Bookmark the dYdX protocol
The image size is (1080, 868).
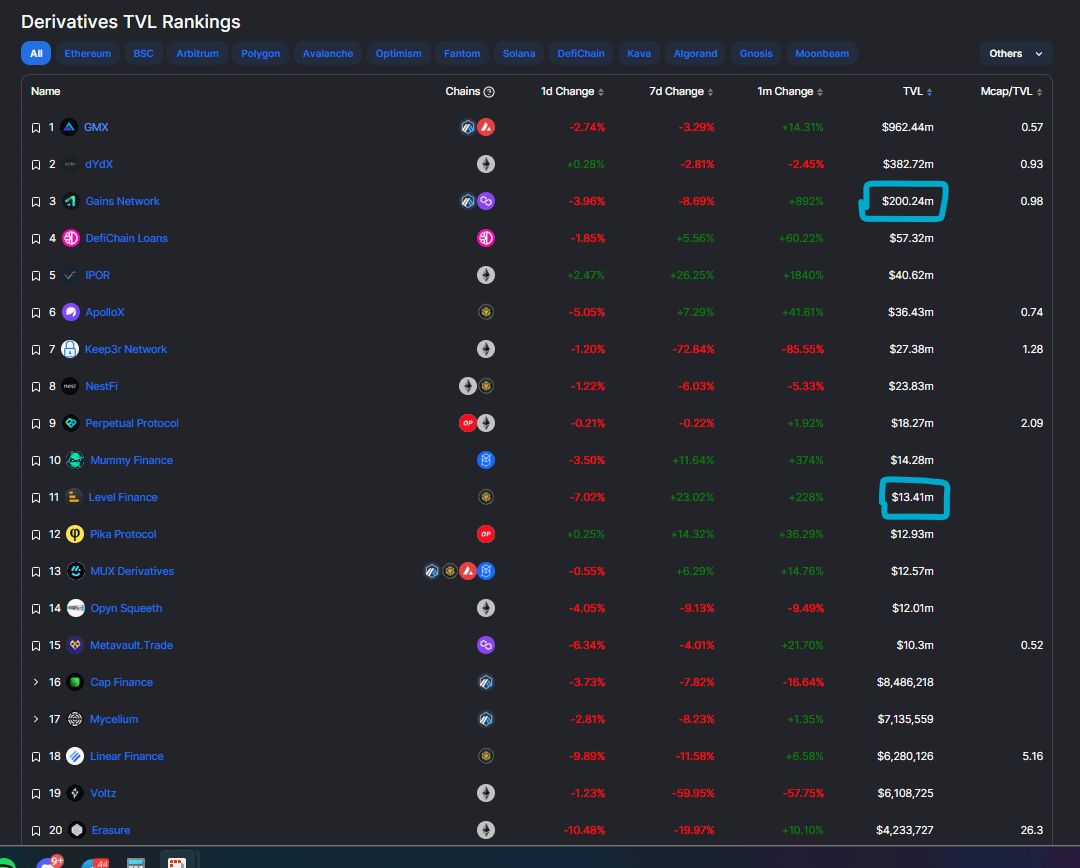(x=36, y=164)
